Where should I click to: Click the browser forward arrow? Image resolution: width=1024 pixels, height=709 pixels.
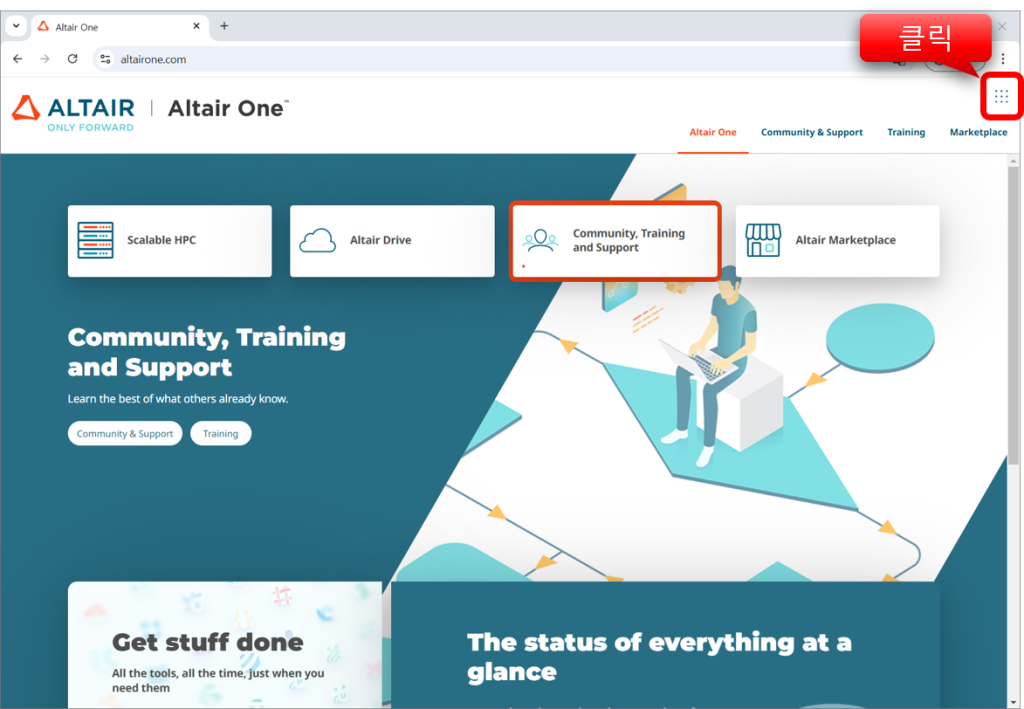coord(44,59)
